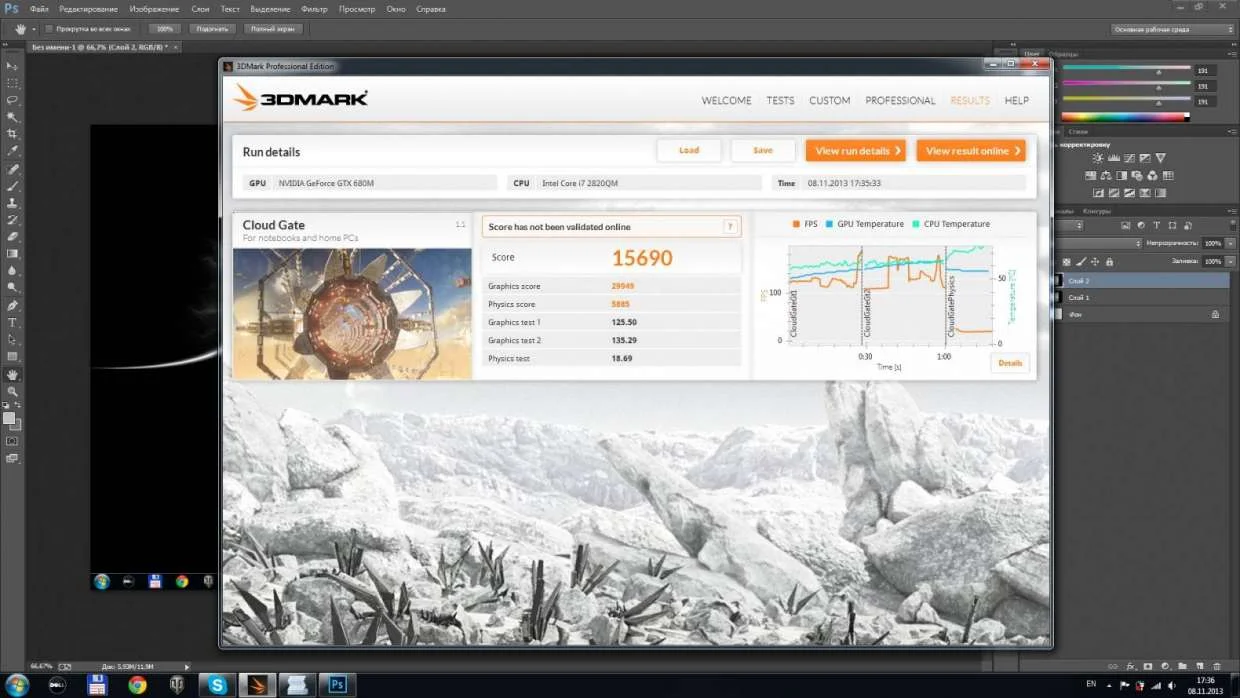Enable the scroll all windows checkbox

[49, 29]
